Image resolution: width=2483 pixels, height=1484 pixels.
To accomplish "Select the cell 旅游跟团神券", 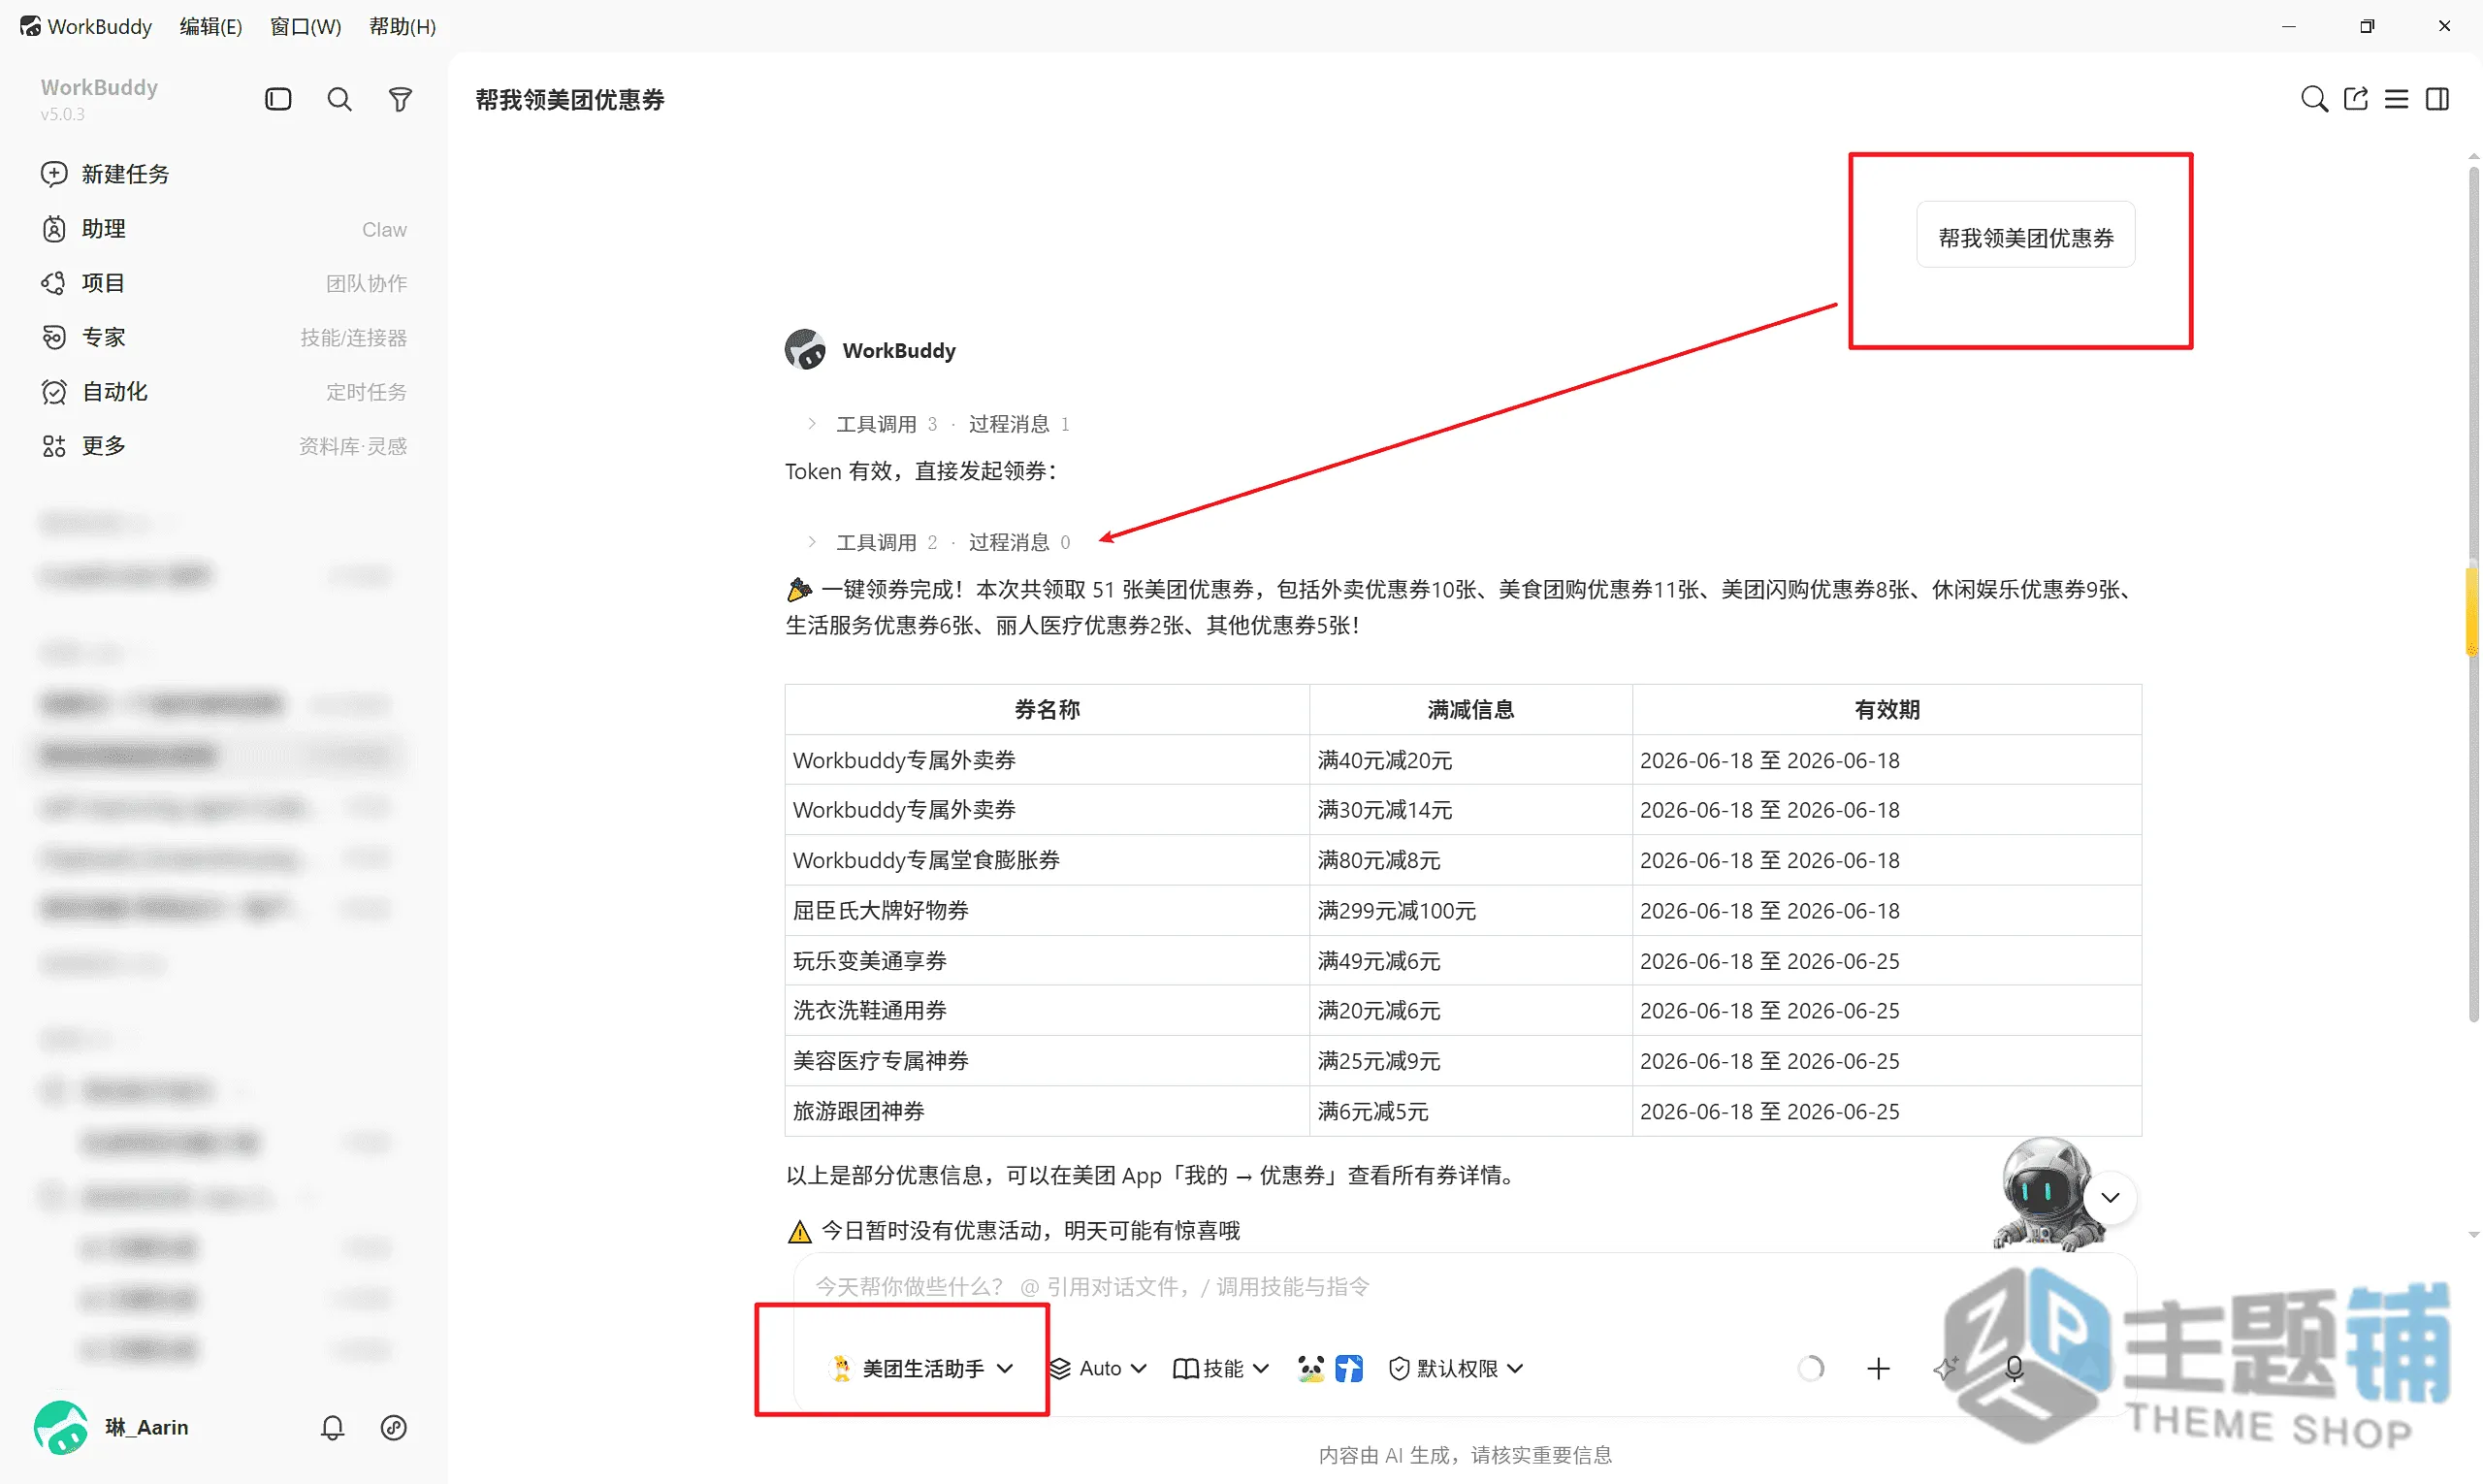I will [1047, 1111].
